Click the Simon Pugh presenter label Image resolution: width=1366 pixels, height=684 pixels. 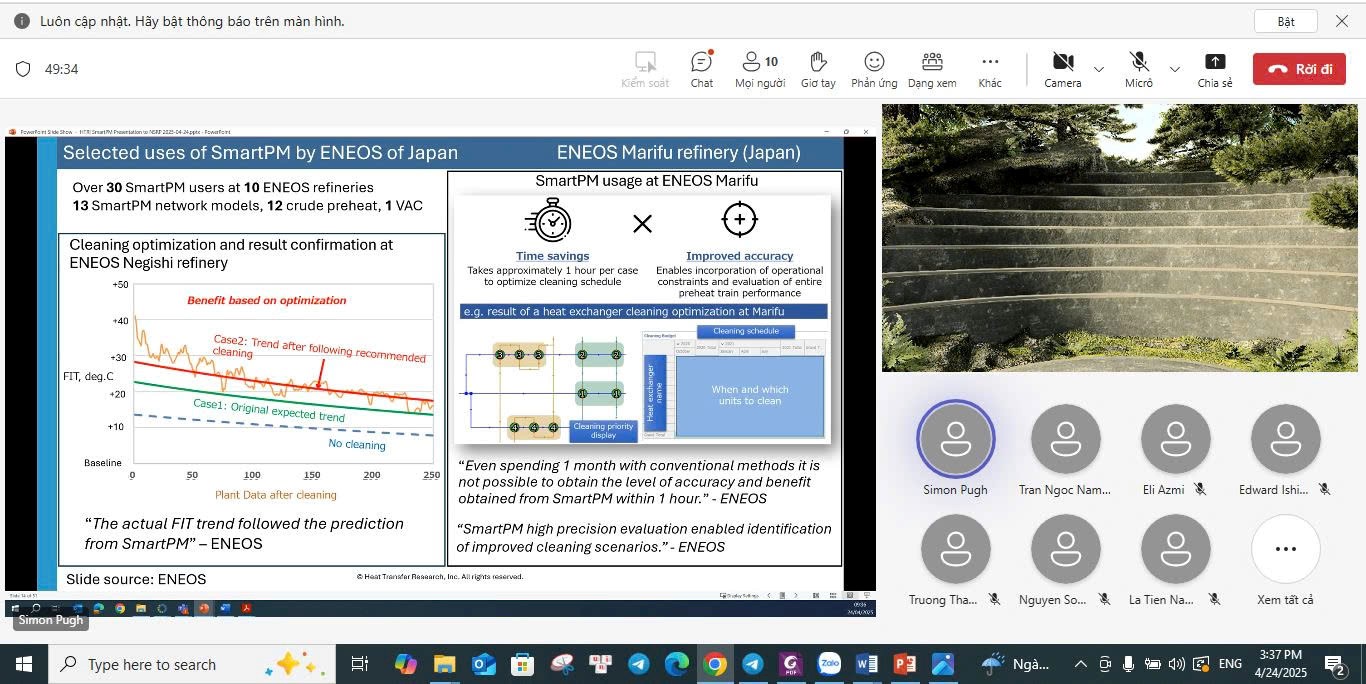tap(51, 620)
